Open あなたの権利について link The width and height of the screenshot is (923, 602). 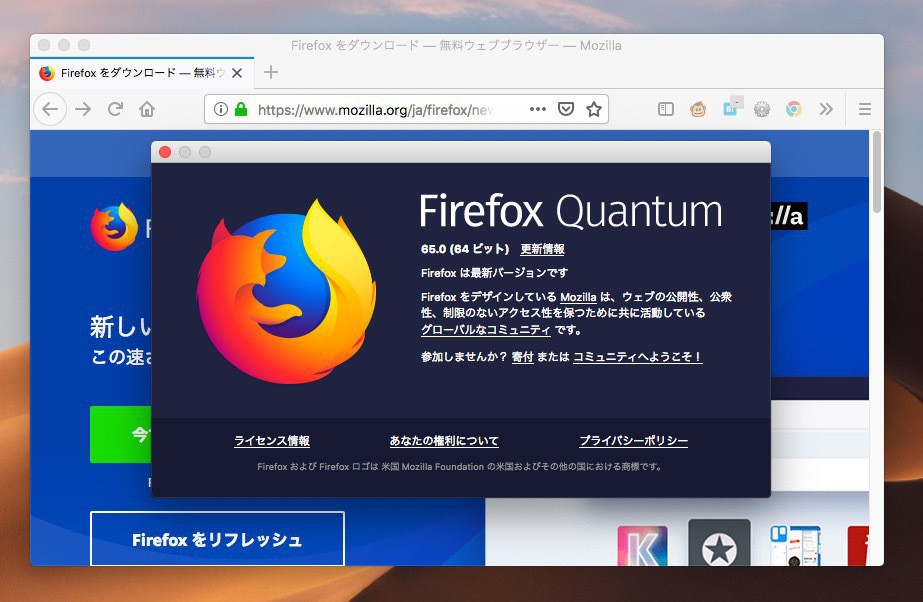point(444,441)
